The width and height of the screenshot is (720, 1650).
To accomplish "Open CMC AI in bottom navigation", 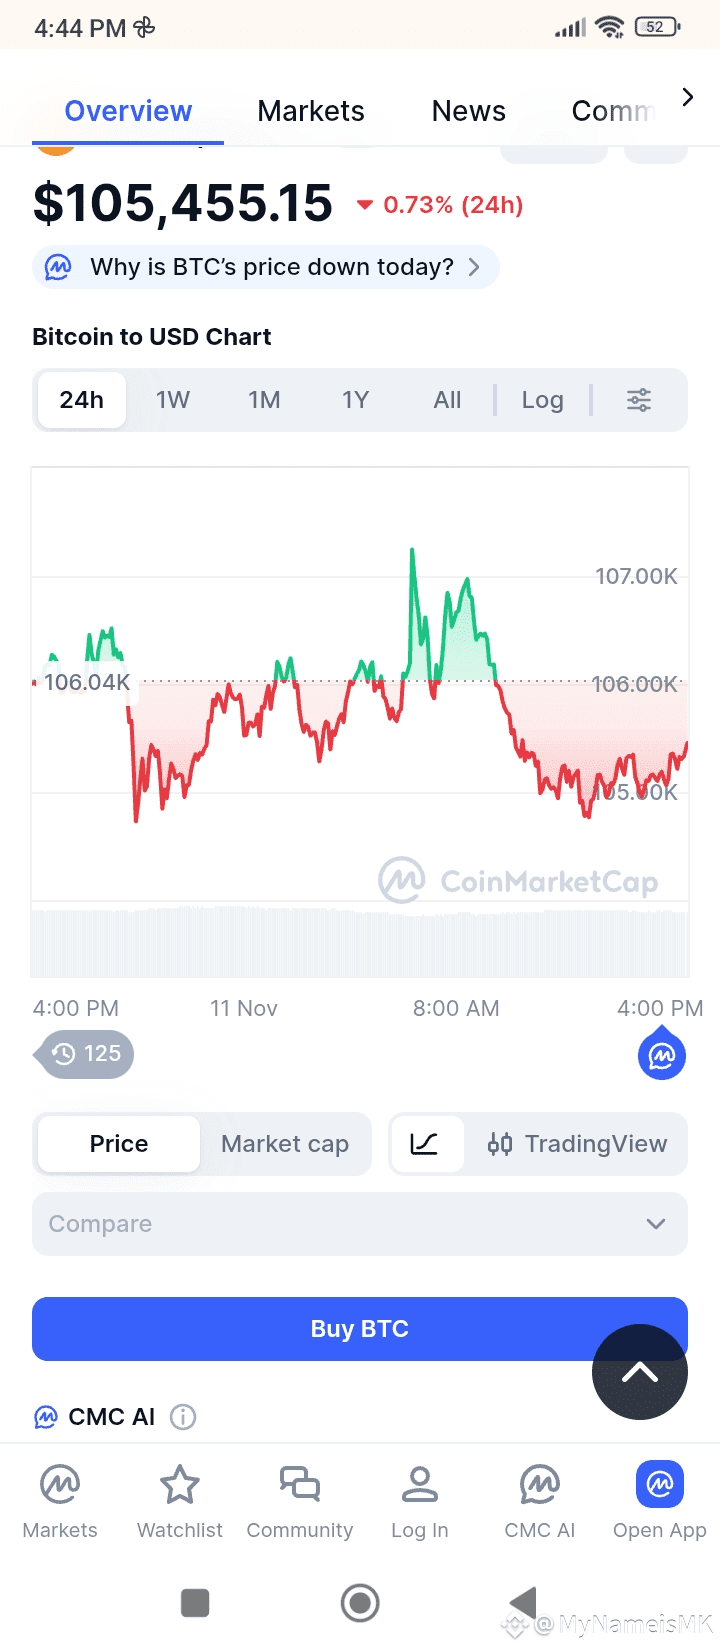I will pos(540,1500).
